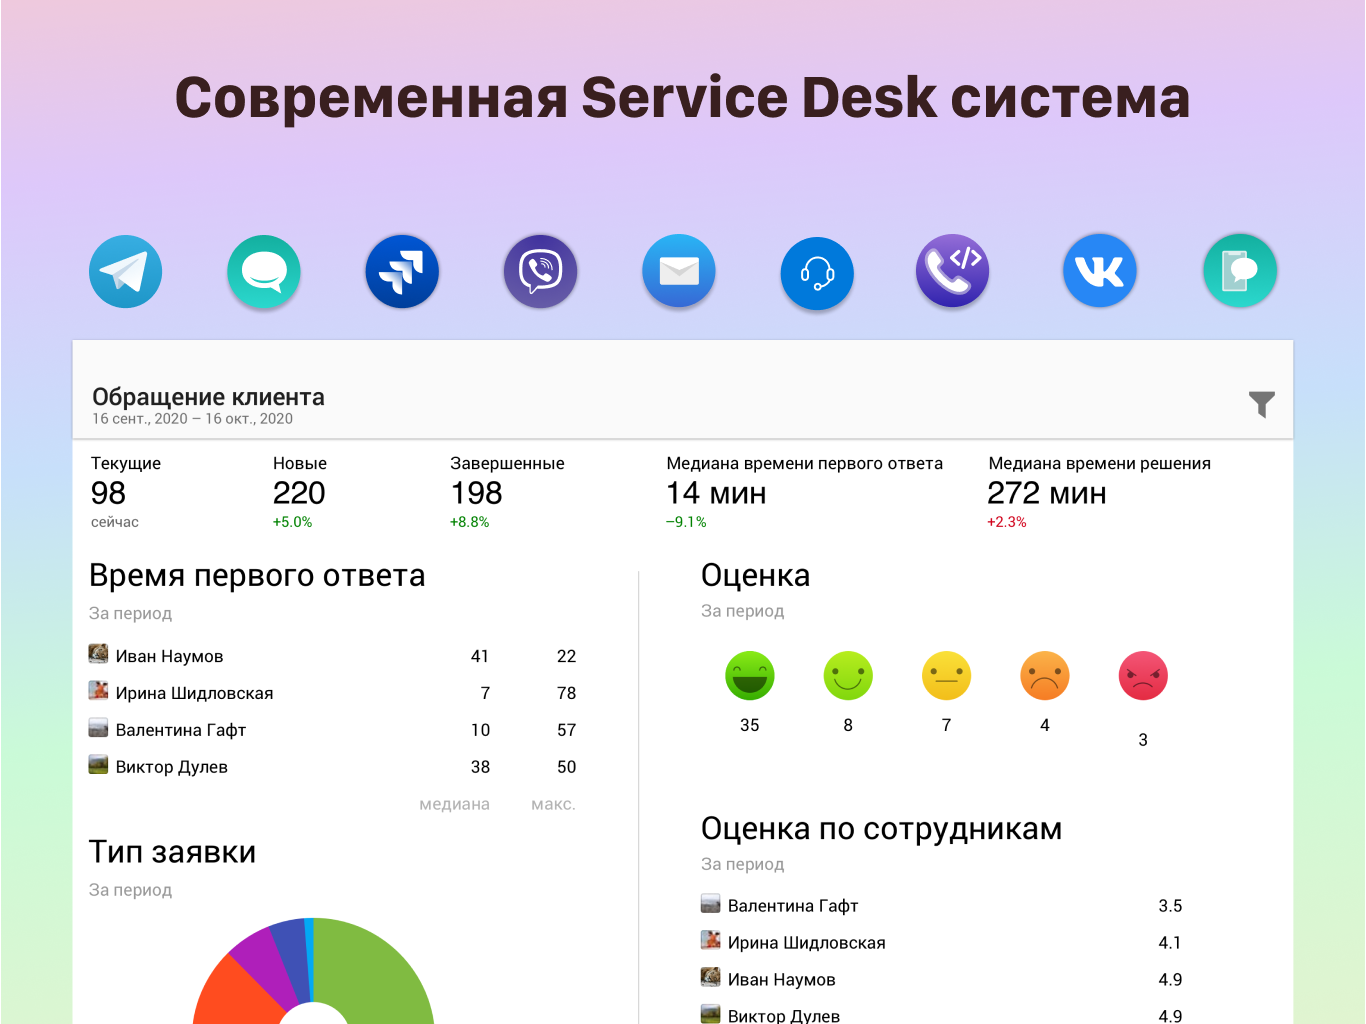Viewport: 1366px width, 1024px height.
Task: Click the headset support icon
Action: pos(817,273)
